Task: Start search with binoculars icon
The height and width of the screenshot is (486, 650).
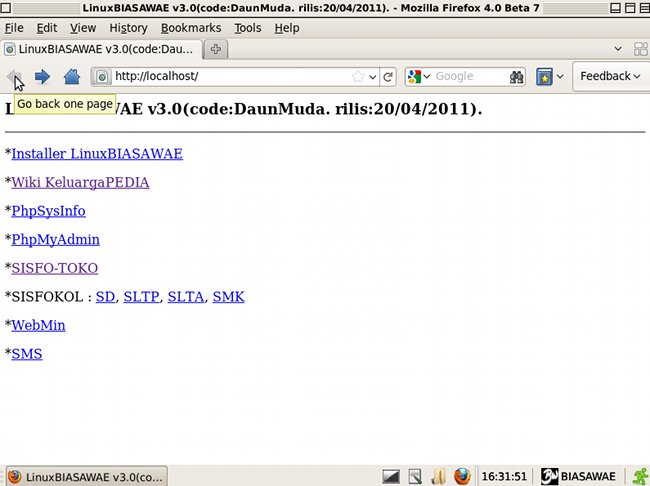Action: pyautogui.click(x=516, y=77)
